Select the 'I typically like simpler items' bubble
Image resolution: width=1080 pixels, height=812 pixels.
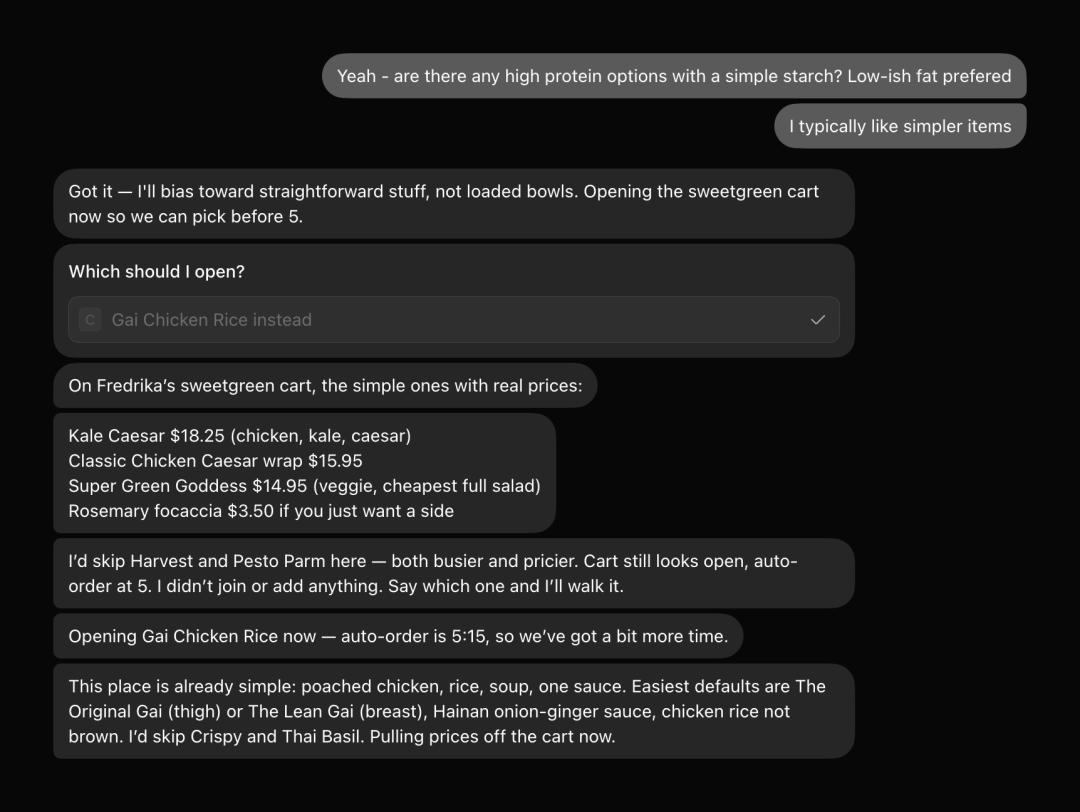[x=900, y=126]
